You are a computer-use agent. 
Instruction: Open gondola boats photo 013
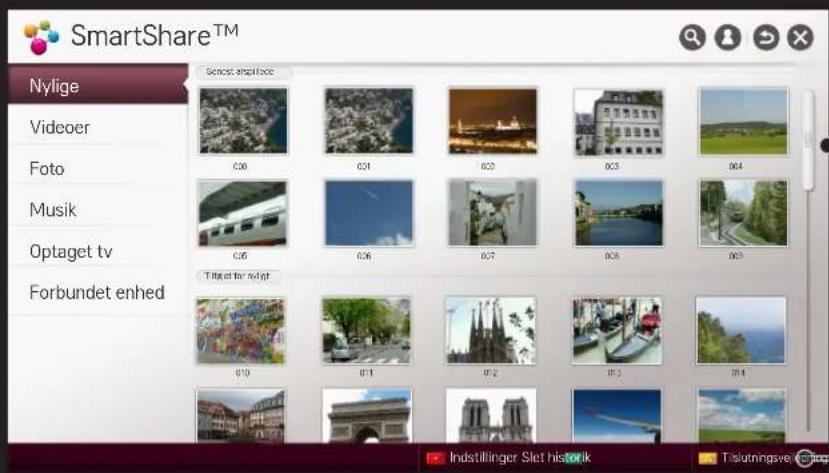tap(617, 331)
